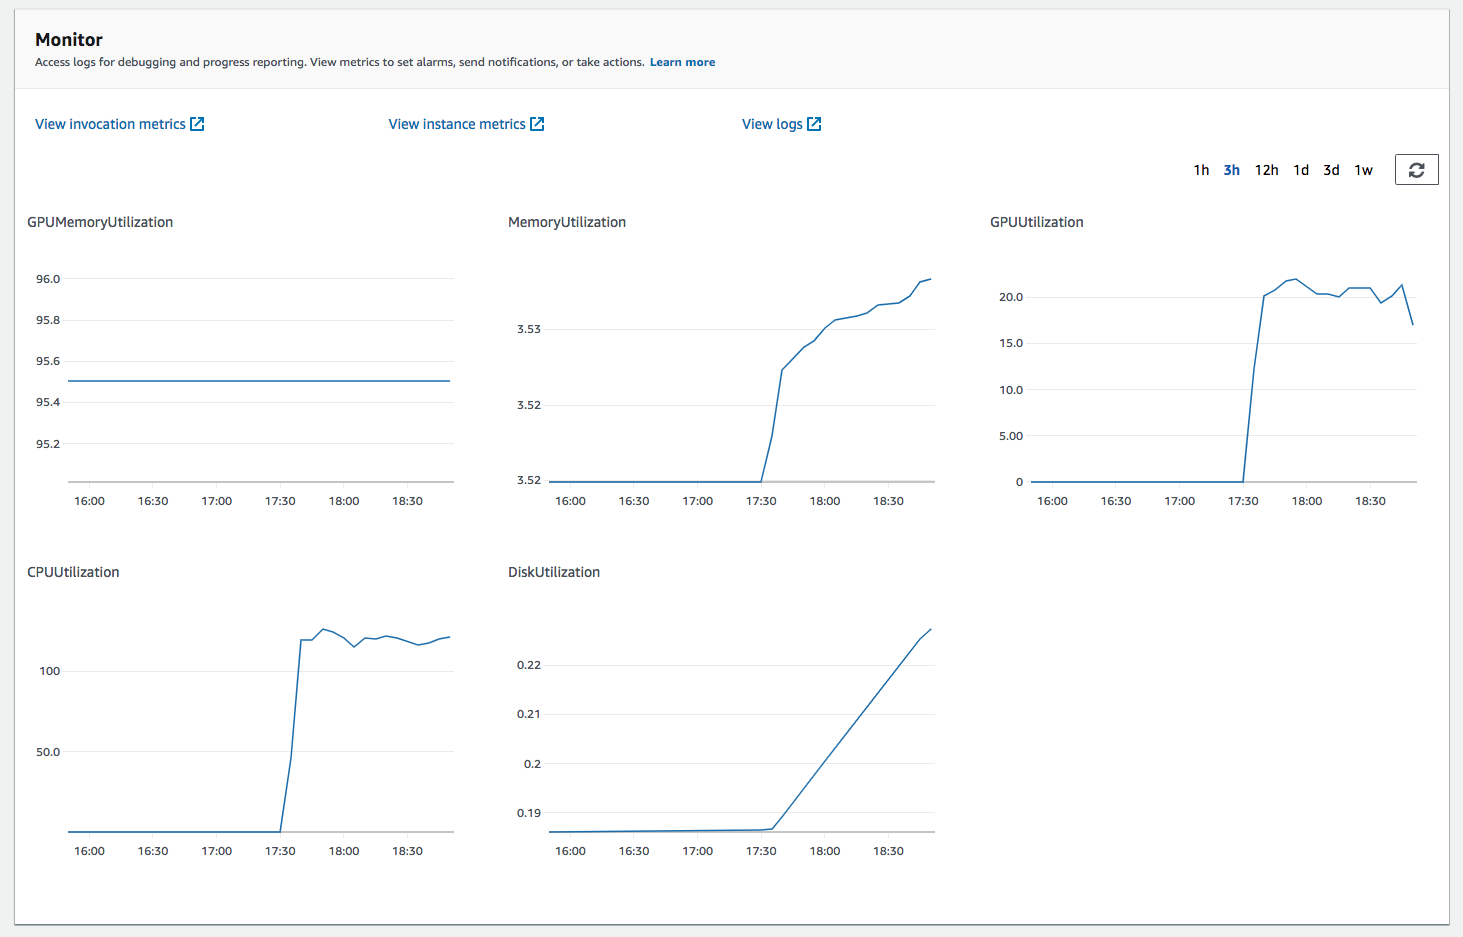1463x937 pixels.
Task: Select the 1h time range
Action: click(x=1201, y=169)
